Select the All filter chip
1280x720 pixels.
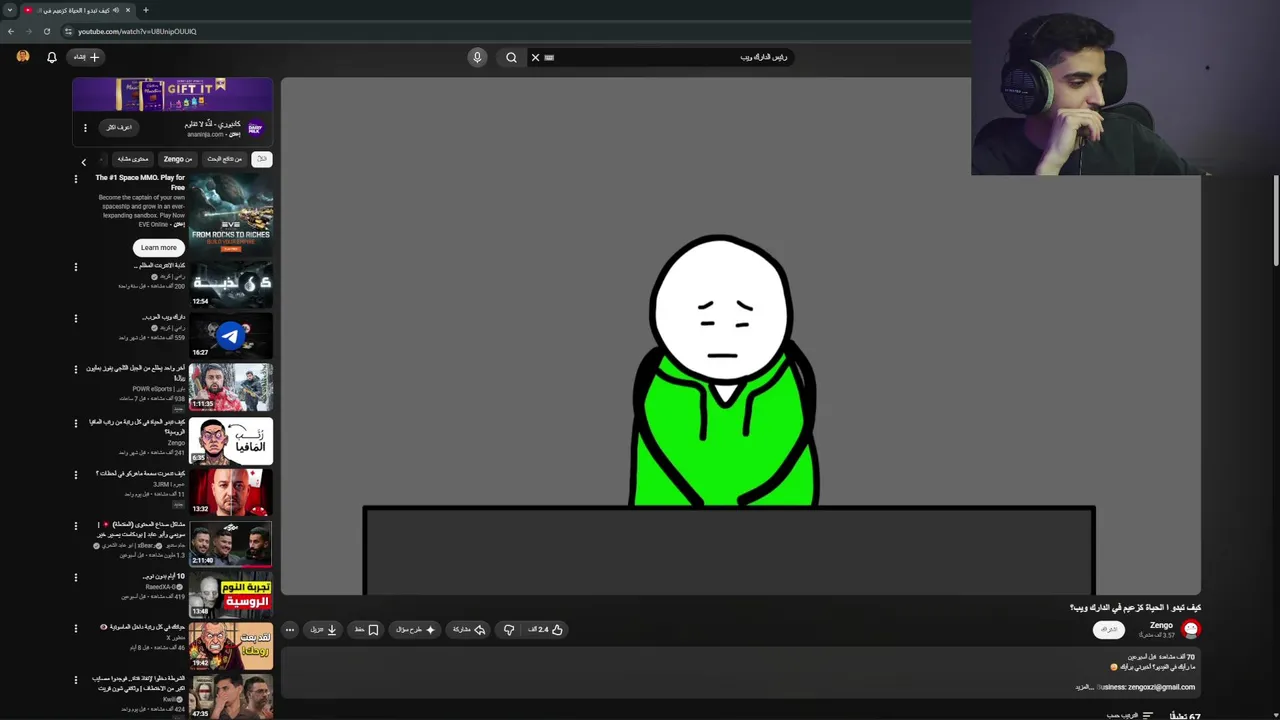pyautogui.click(x=261, y=159)
